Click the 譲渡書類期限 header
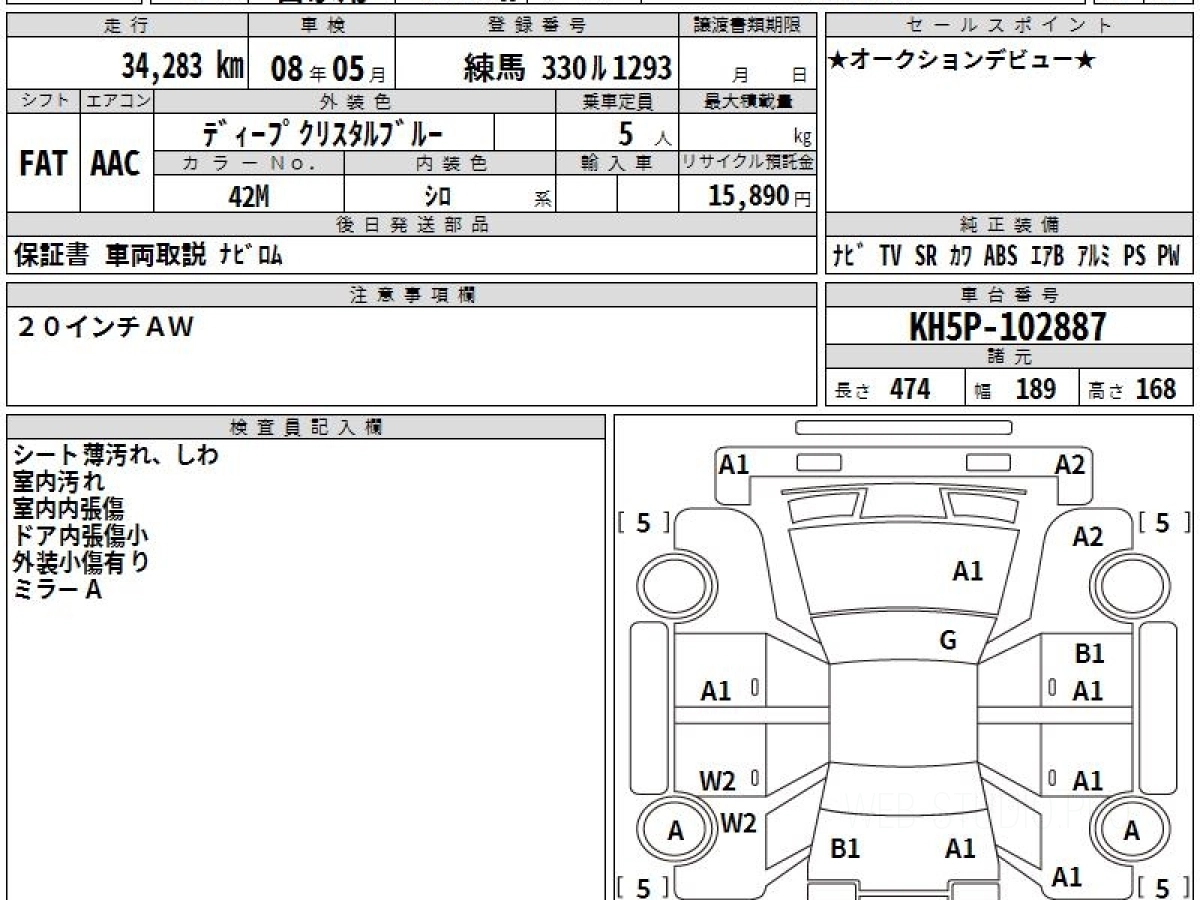 pyautogui.click(x=749, y=26)
